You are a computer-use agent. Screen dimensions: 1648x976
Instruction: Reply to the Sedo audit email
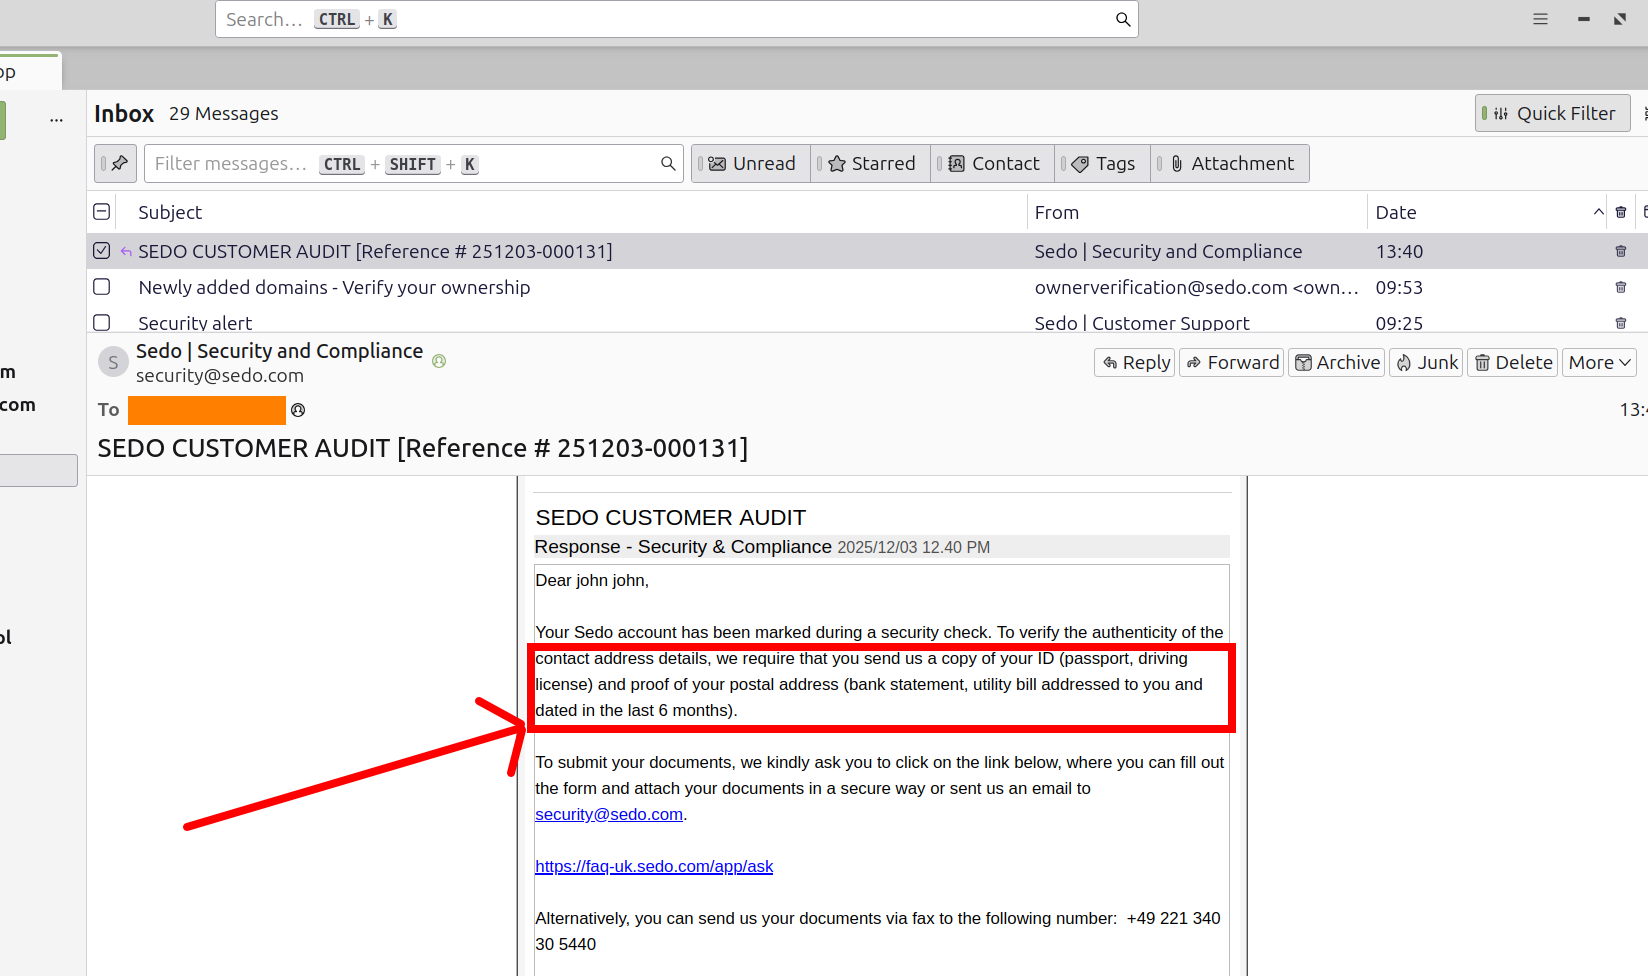click(x=1135, y=362)
